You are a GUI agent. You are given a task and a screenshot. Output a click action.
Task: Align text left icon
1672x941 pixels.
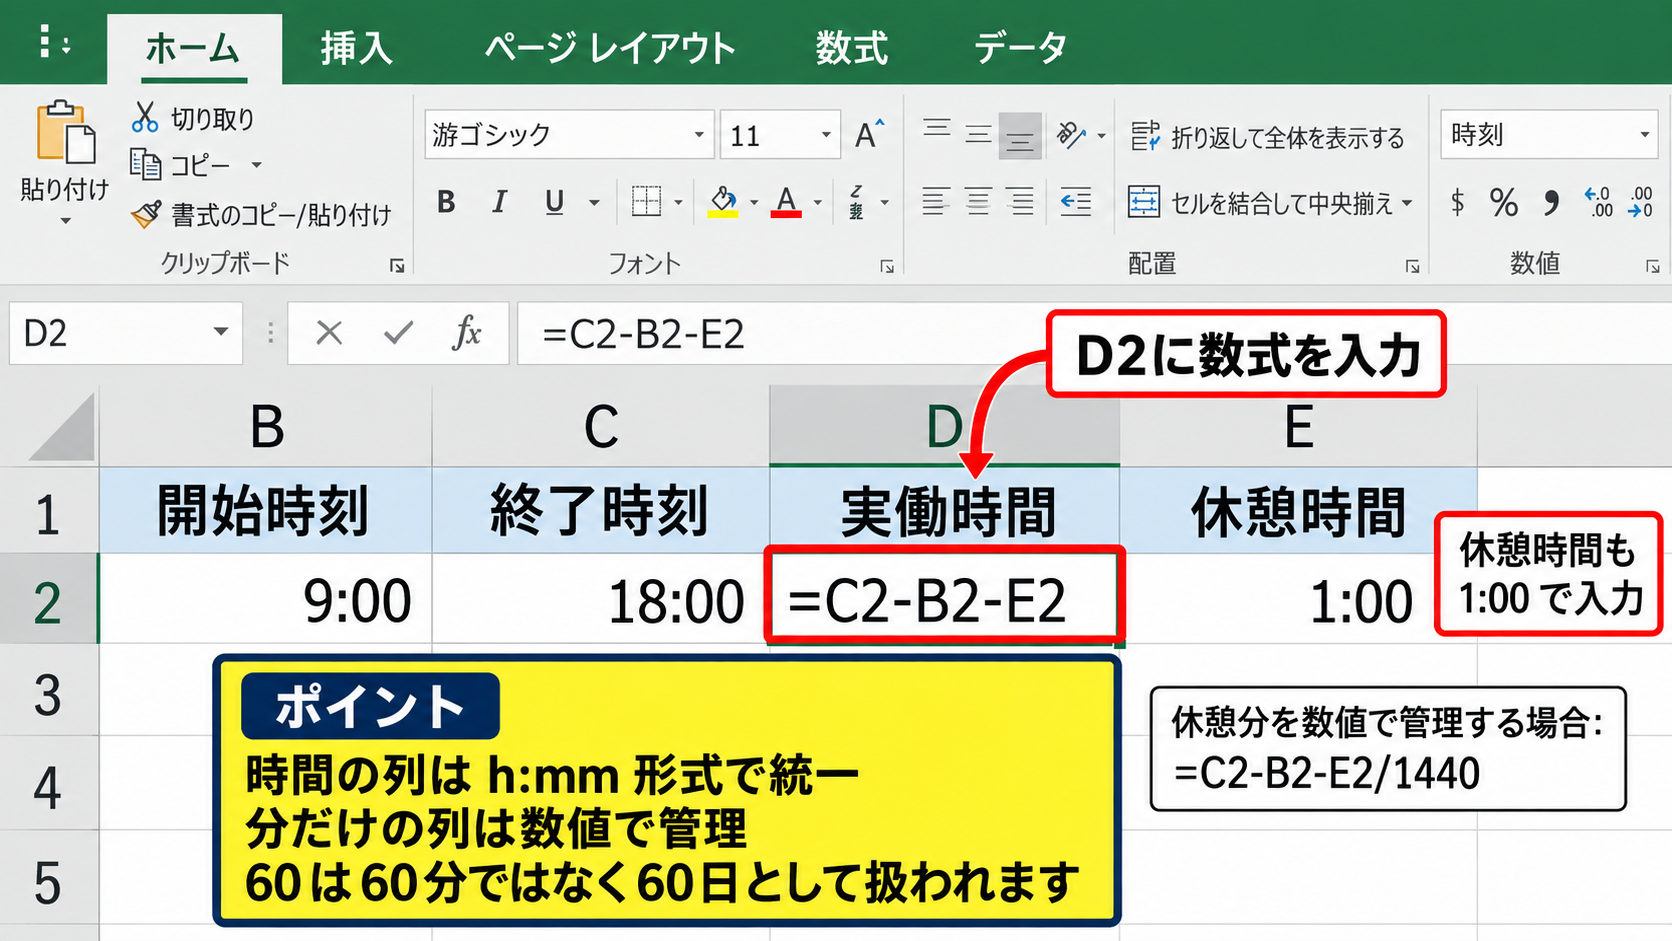click(x=935, y=203)
